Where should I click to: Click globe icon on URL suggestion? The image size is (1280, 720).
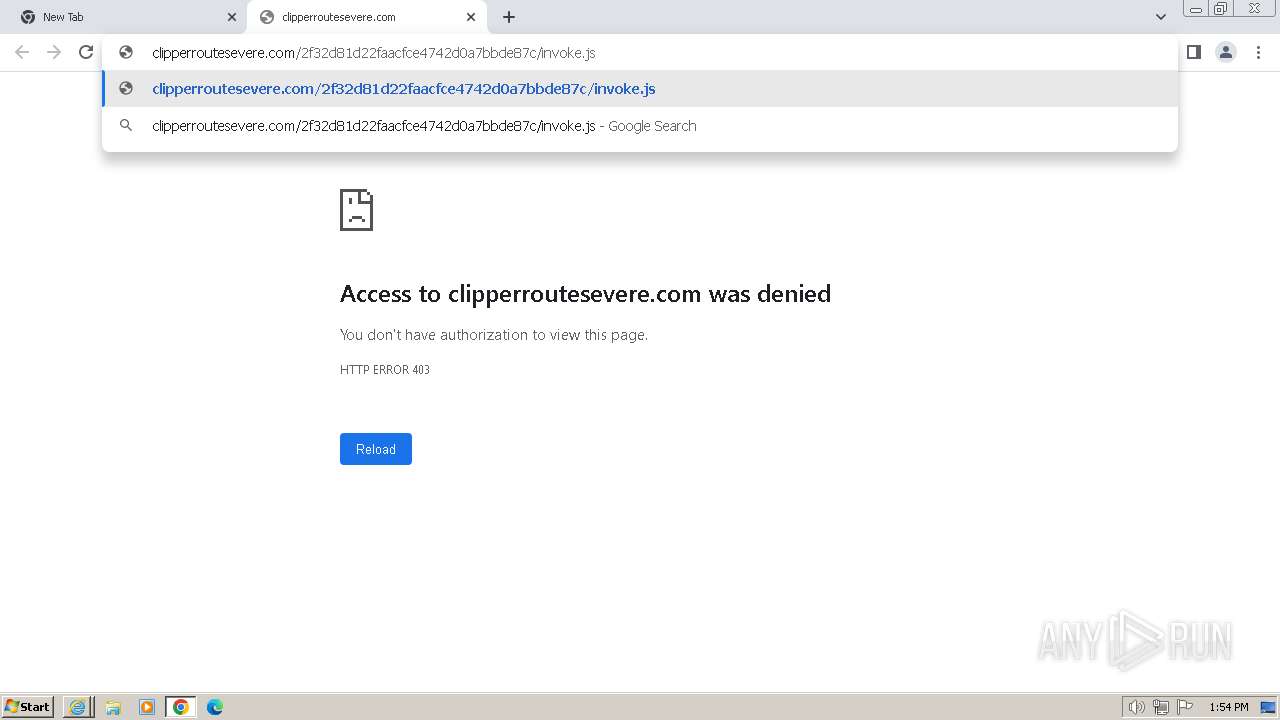click(126, 88)
